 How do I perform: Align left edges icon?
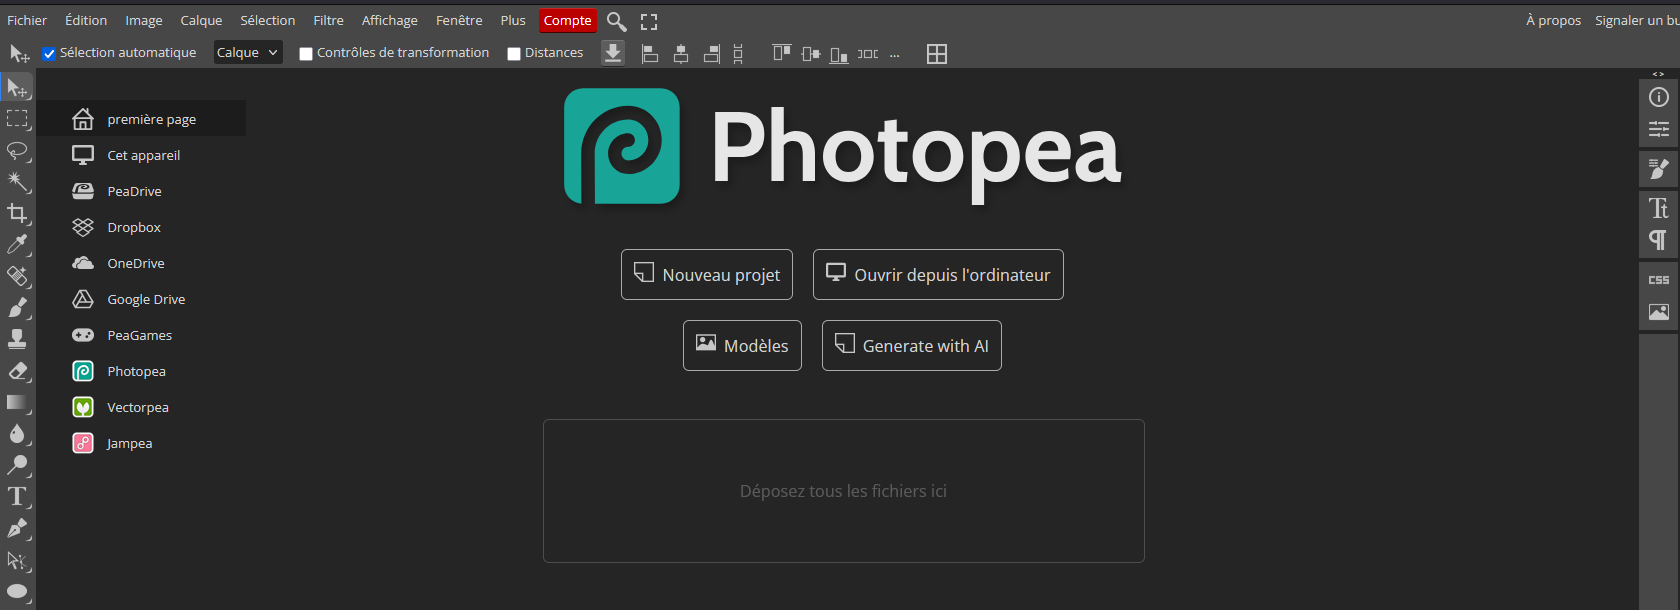tap(650, 54)
